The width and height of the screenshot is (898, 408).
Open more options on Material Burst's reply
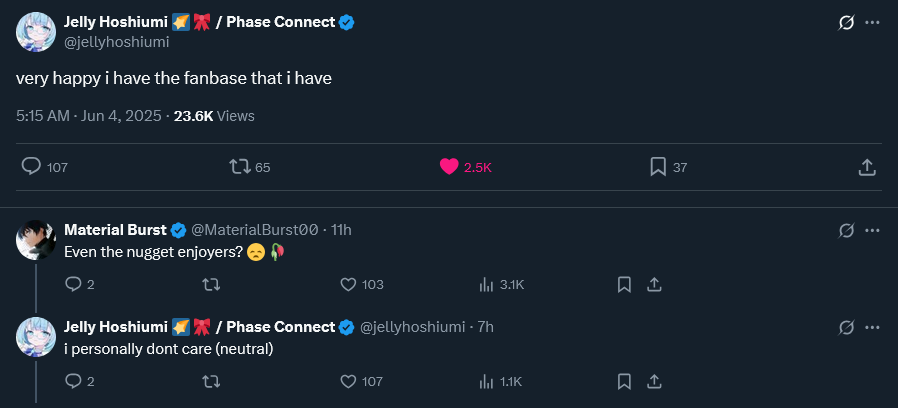pyautogui.click(x=873, y=230)
